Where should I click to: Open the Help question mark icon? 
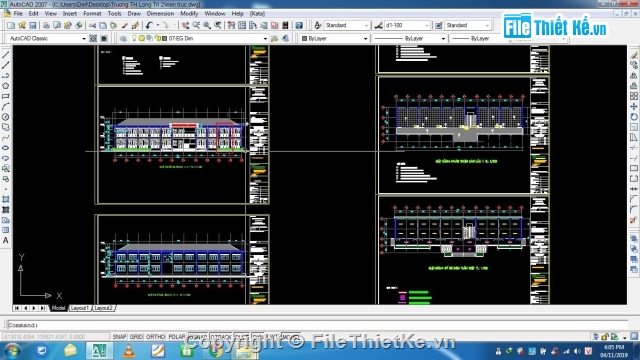pos(299,25)
